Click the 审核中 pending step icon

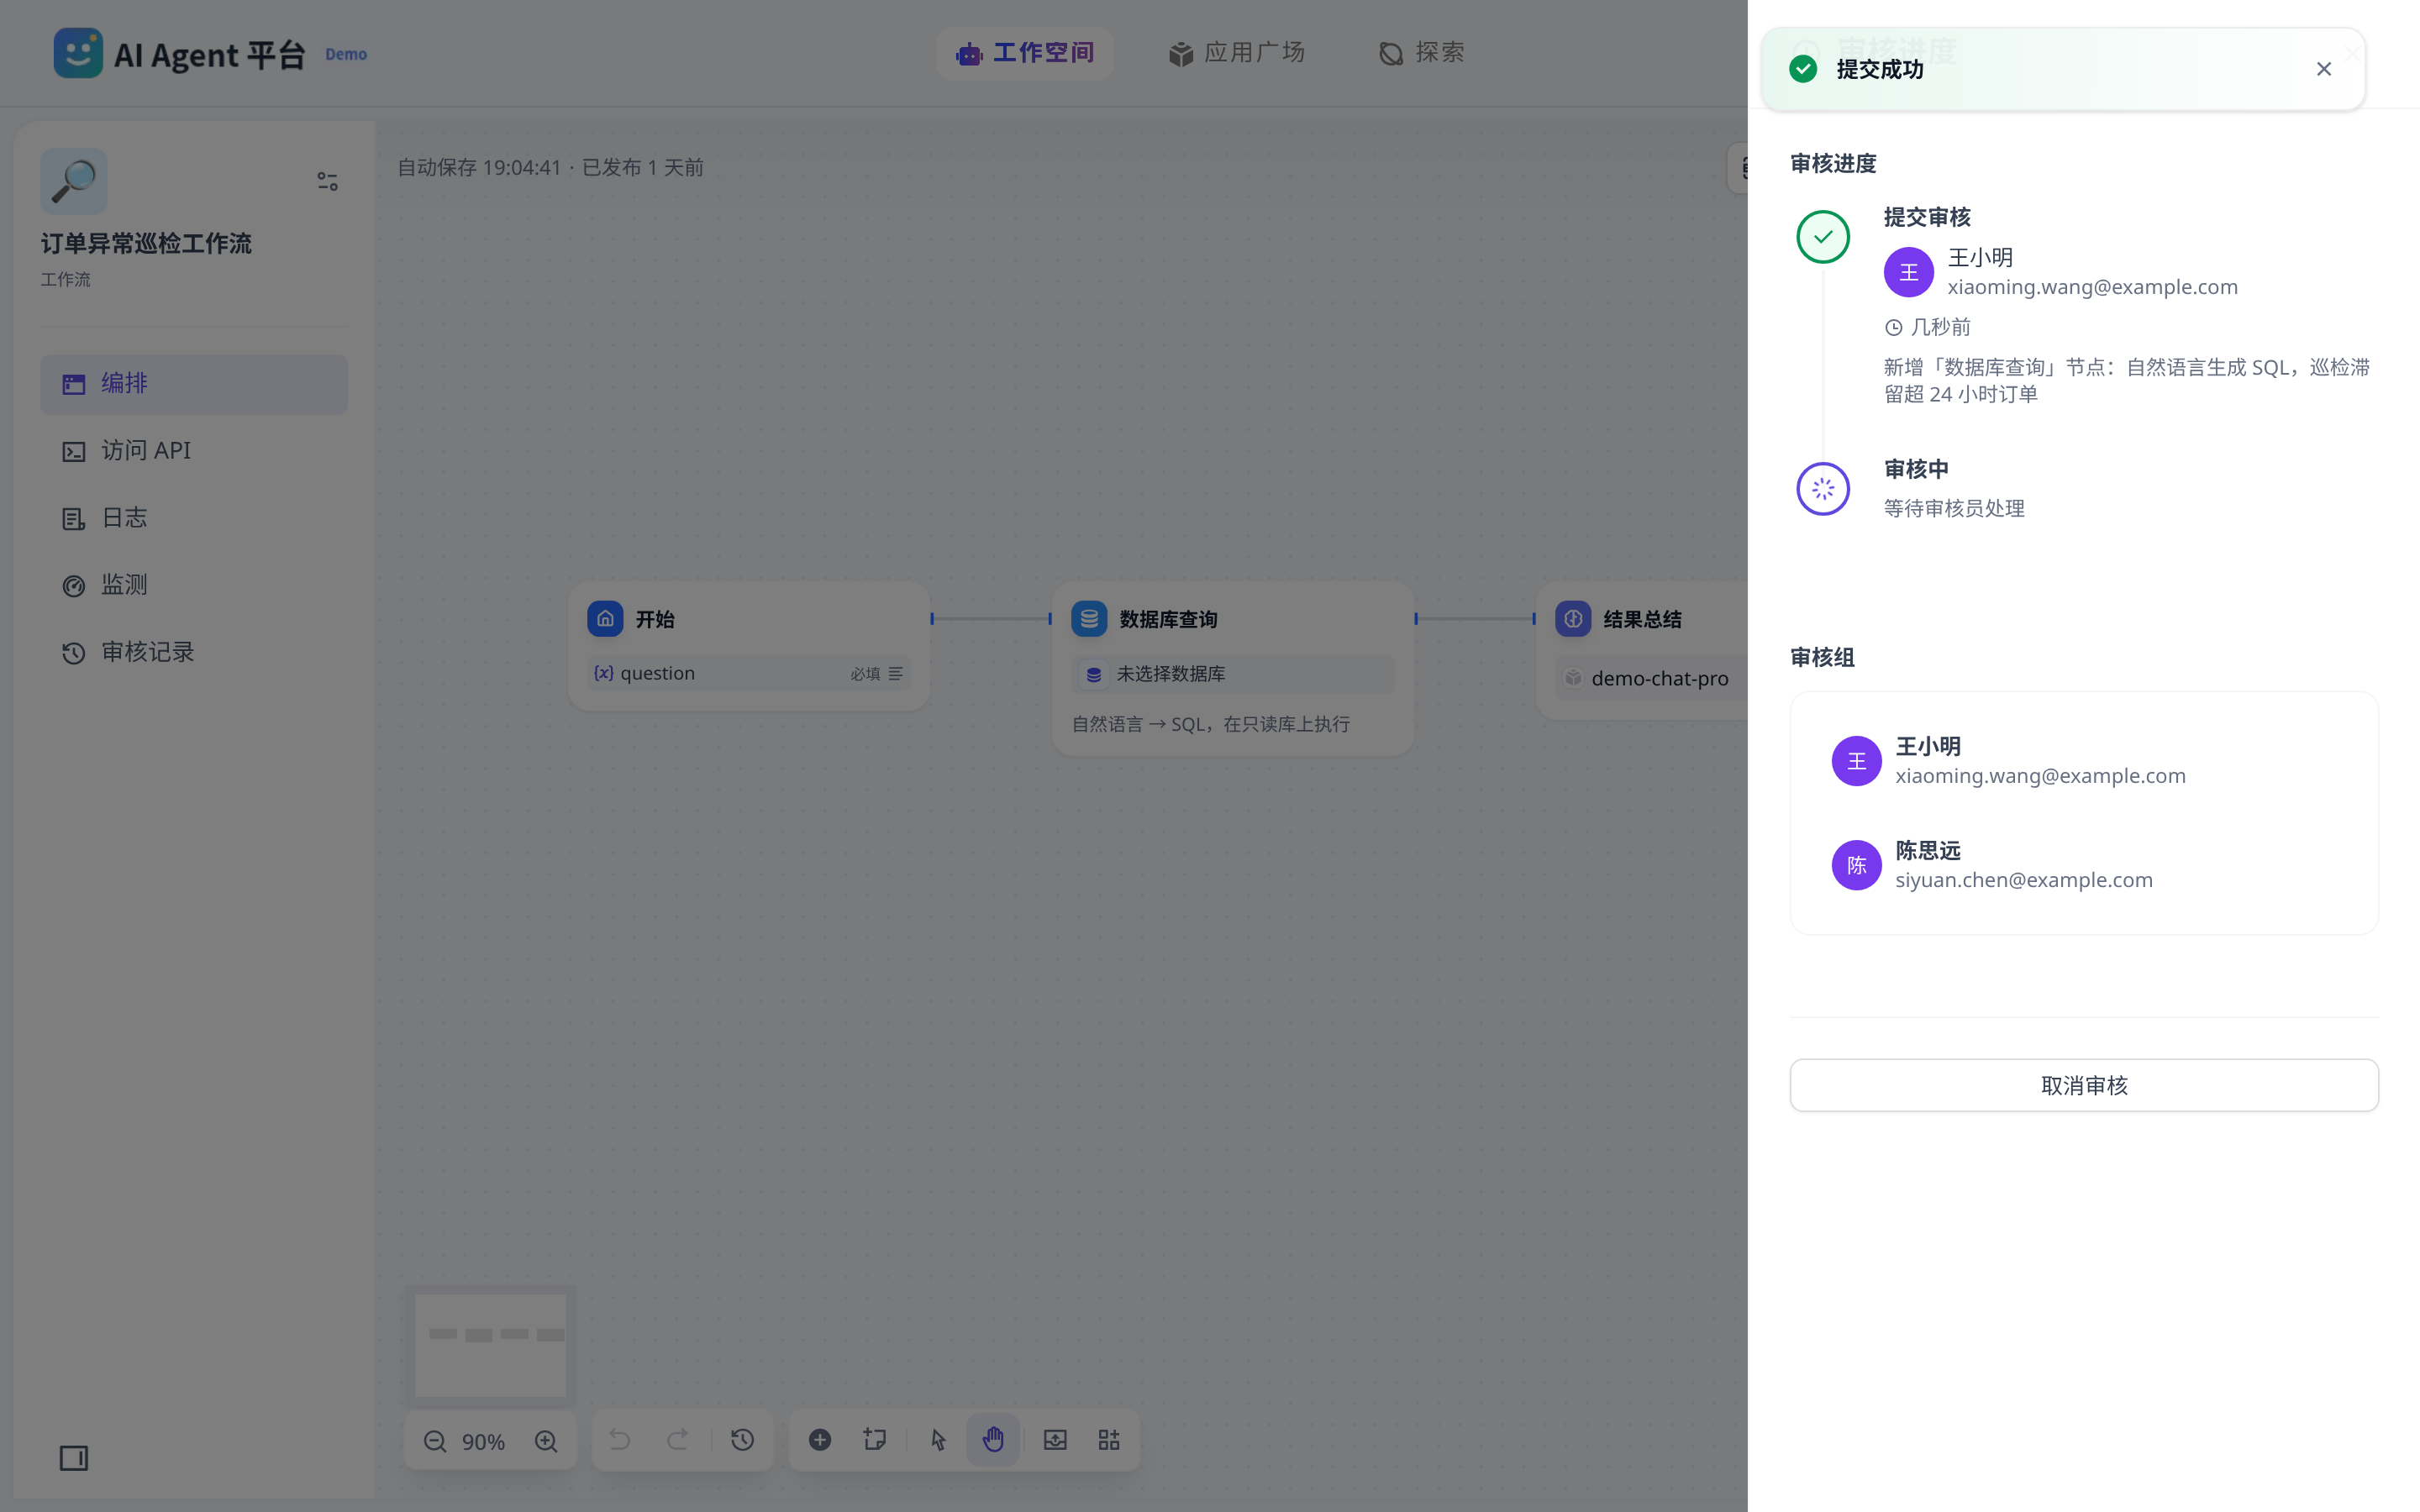pyautogui.click(x=1823, y=489)
